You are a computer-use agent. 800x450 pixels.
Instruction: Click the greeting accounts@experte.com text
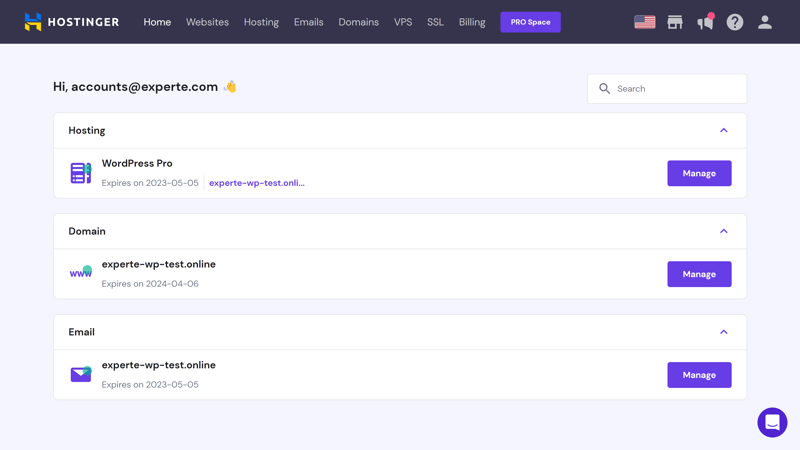(x=144, y=87)
